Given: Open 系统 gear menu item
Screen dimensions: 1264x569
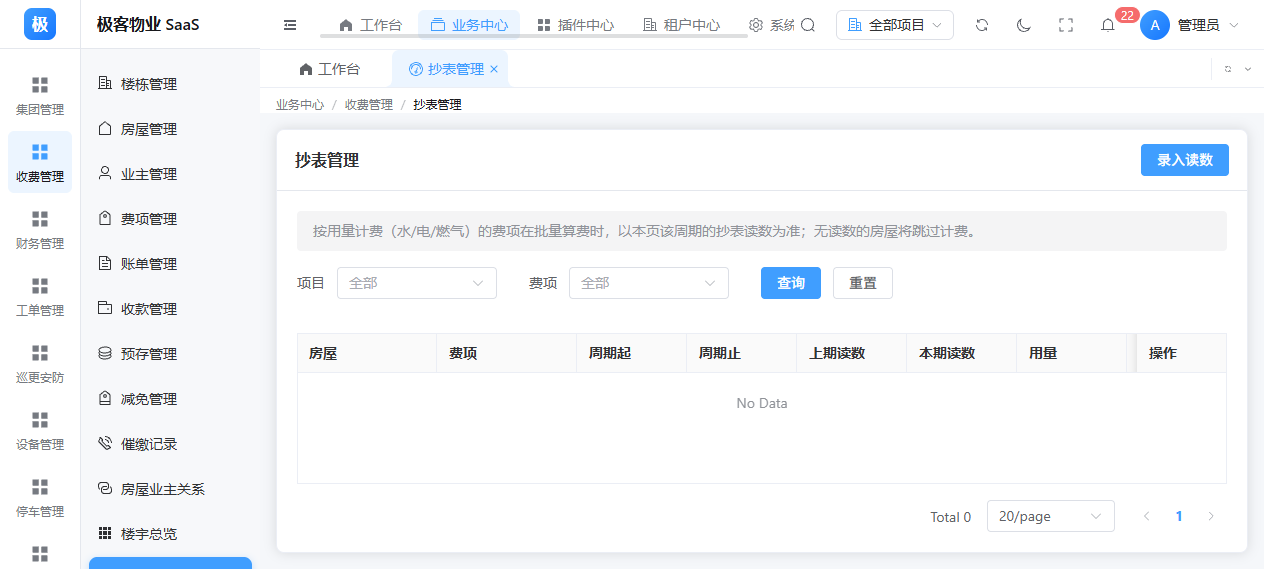Looking at the screenshot, I should (771, 25).
